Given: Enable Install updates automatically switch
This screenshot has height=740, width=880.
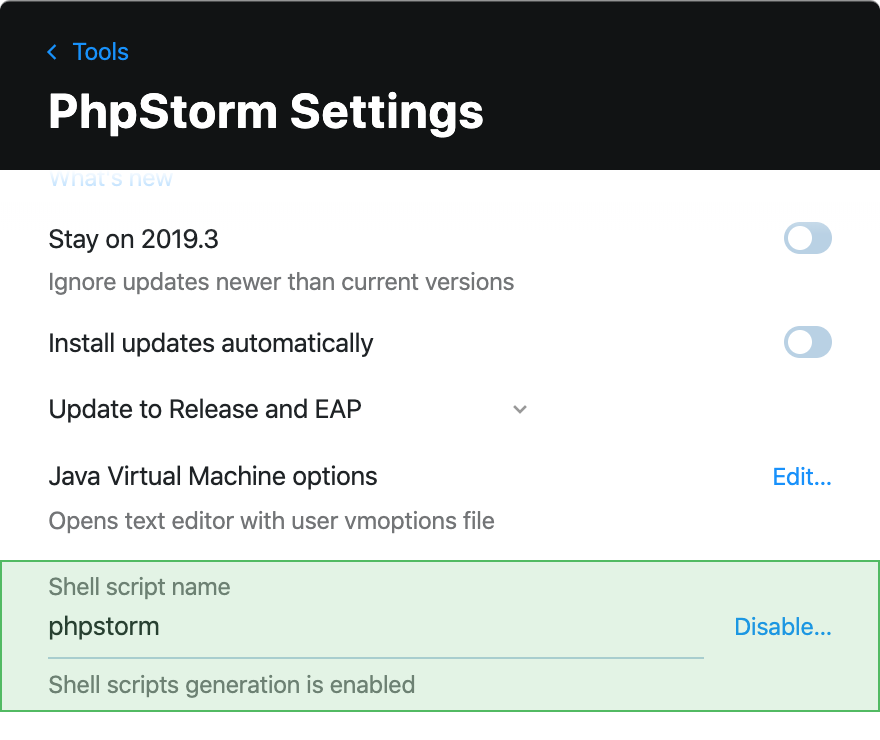Looking at the screenshot, I should (808, 342).
